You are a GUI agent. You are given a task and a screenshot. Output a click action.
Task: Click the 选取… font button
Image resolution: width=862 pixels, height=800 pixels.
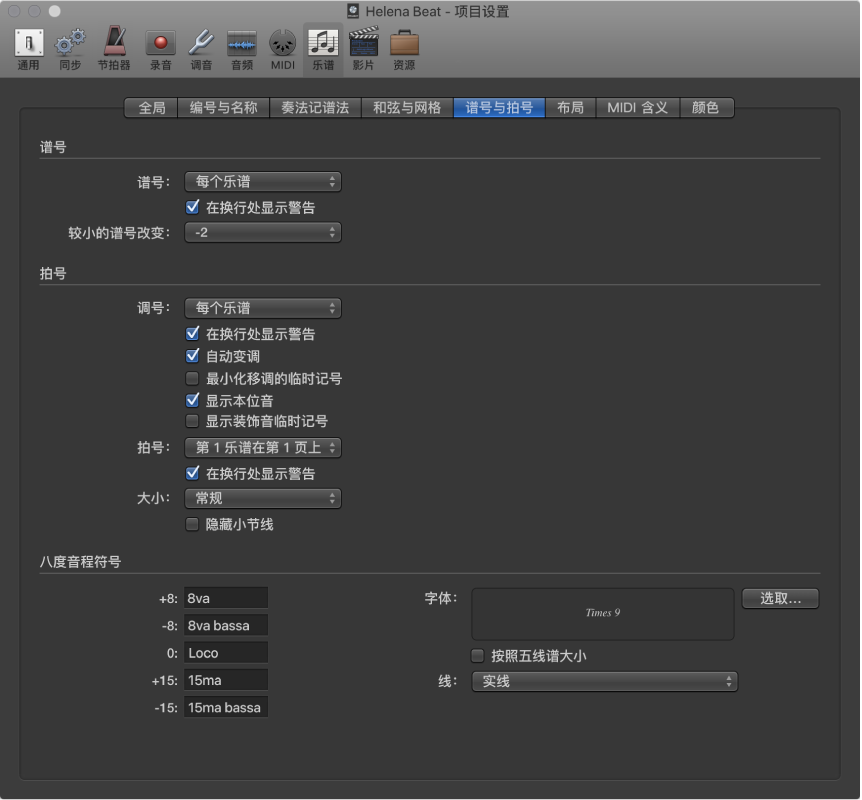click(x=780, y=598)
